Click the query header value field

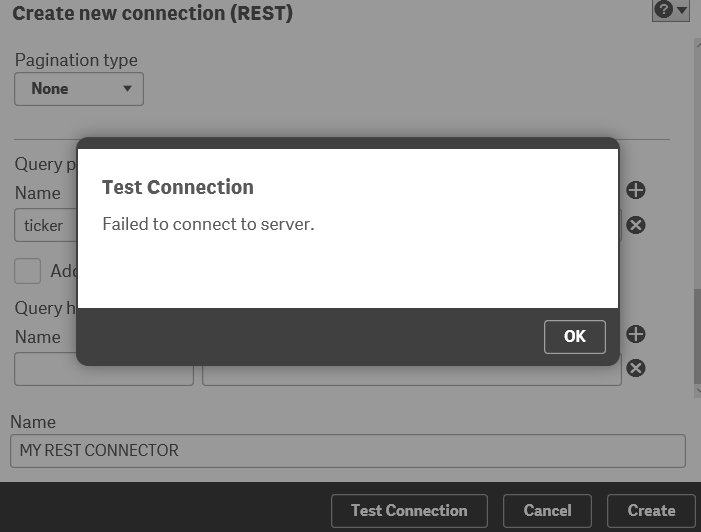pyautogui.click(x=411, y=369)
